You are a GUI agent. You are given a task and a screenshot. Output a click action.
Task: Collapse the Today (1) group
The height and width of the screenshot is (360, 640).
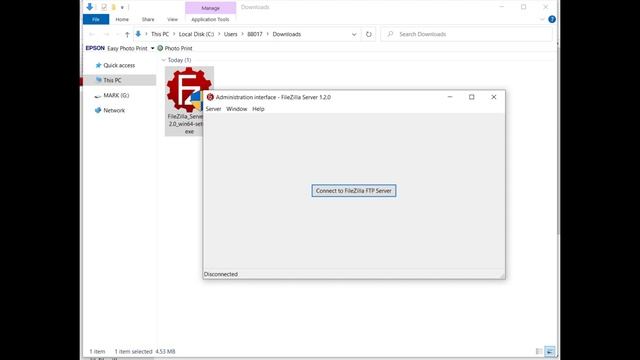click(164, 60)
